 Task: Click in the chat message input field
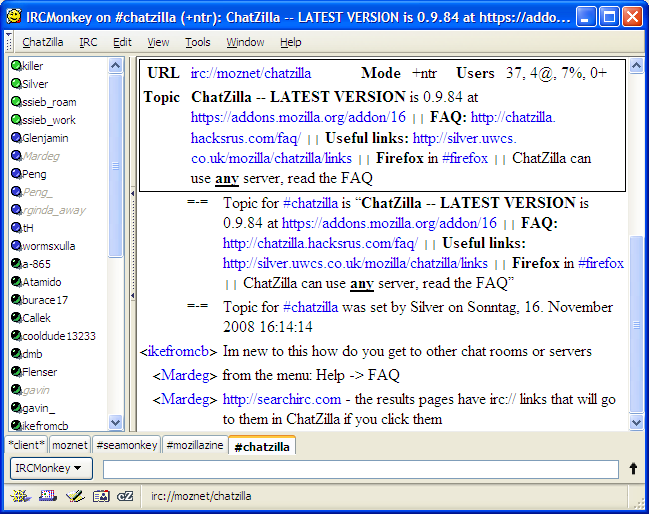coord(360,469)
